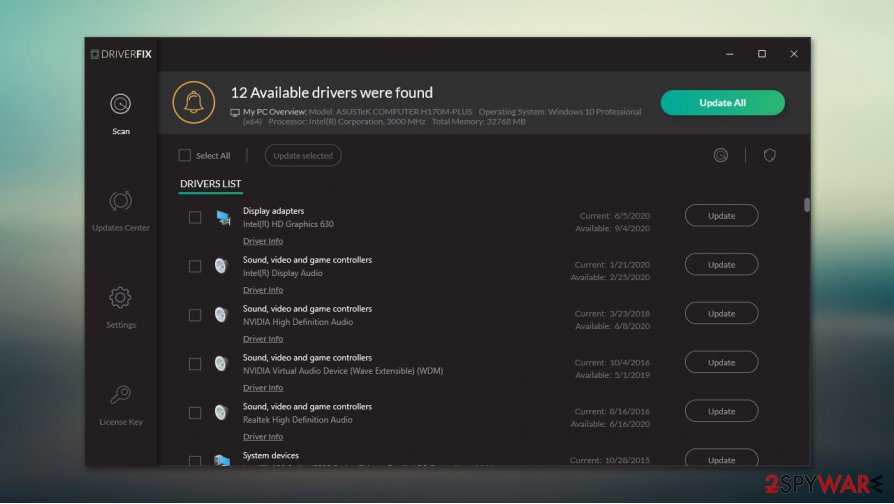This screenshot has height=504, width=894.
Task: Tick checkbox for NVIDIA Virtual Audio Device
Action: [x=195, y=364]
